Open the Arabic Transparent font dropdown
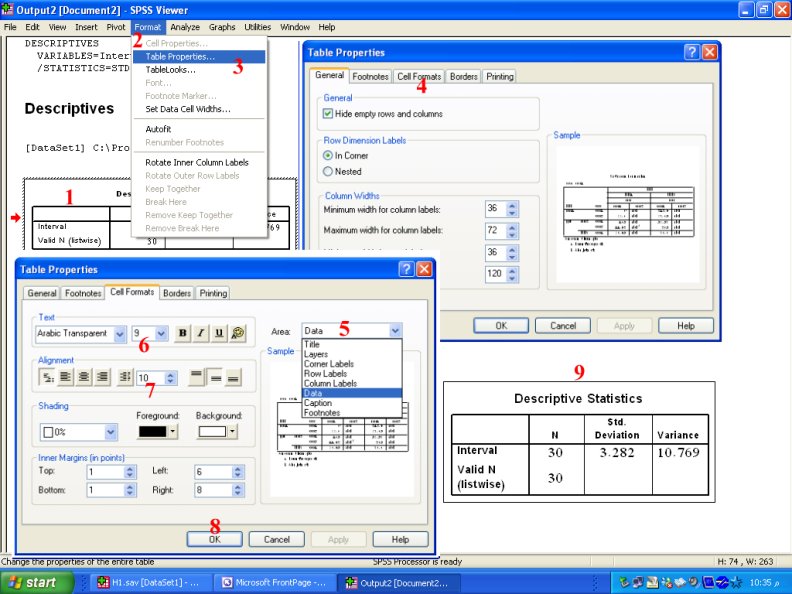Image resolution: width=792 pixels, height=594 pixels. point(120,334)
